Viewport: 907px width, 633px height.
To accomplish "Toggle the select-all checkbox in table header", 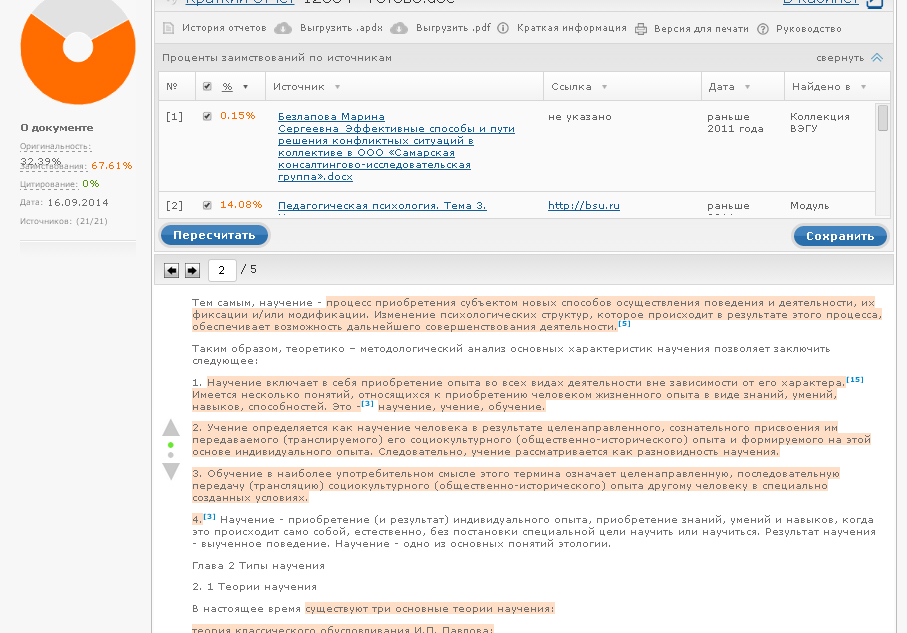I will (207, 87).
